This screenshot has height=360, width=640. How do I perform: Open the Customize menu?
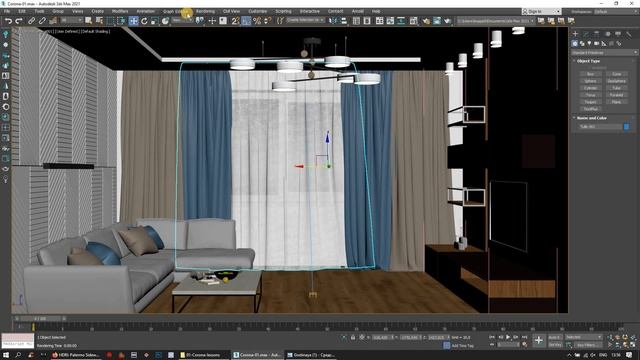(x=258, y=11)
